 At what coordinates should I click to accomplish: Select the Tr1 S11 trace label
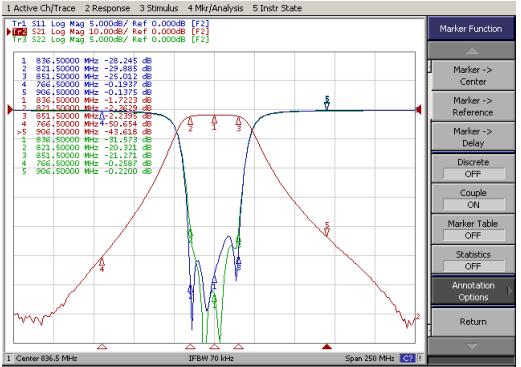111,24
